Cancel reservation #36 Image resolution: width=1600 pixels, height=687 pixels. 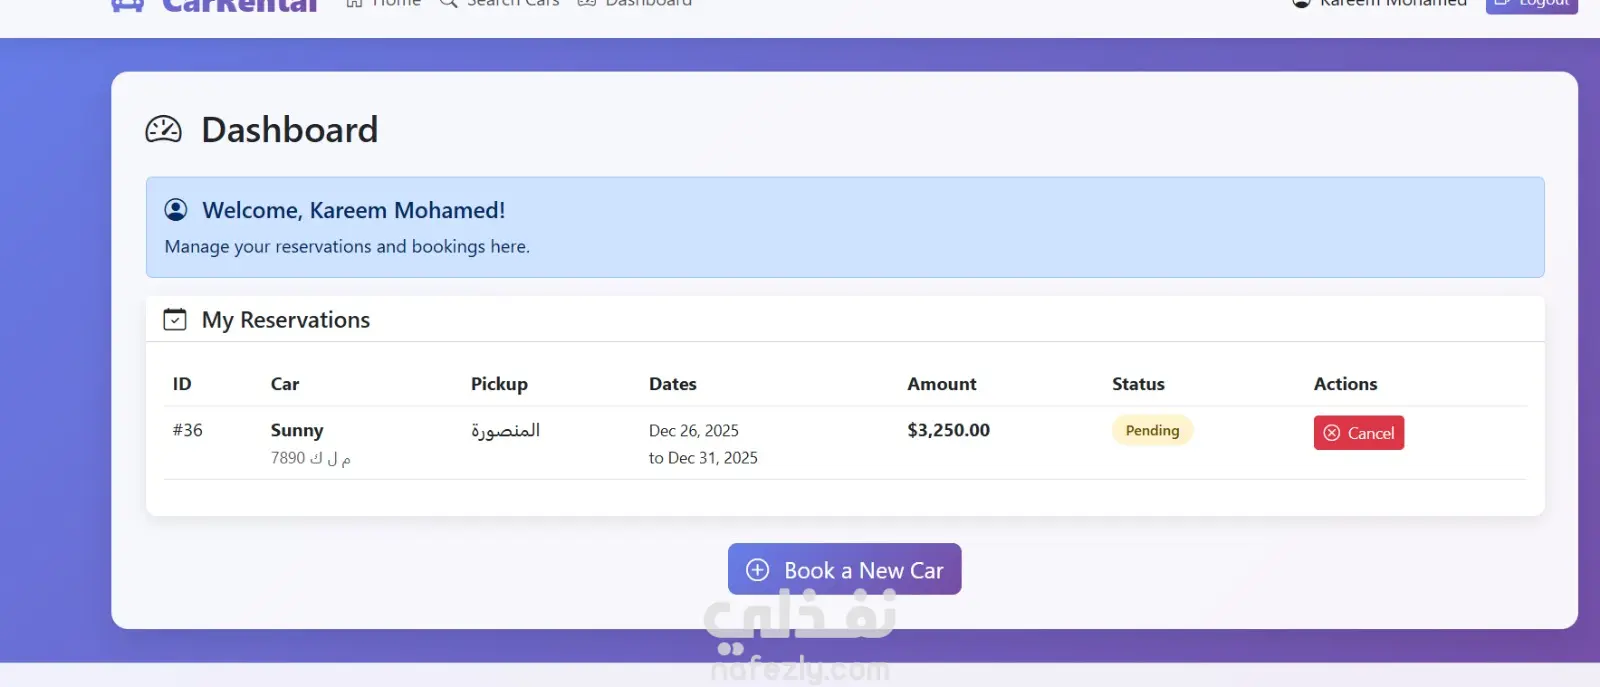pyautogui.click(x=1358, y=433)
